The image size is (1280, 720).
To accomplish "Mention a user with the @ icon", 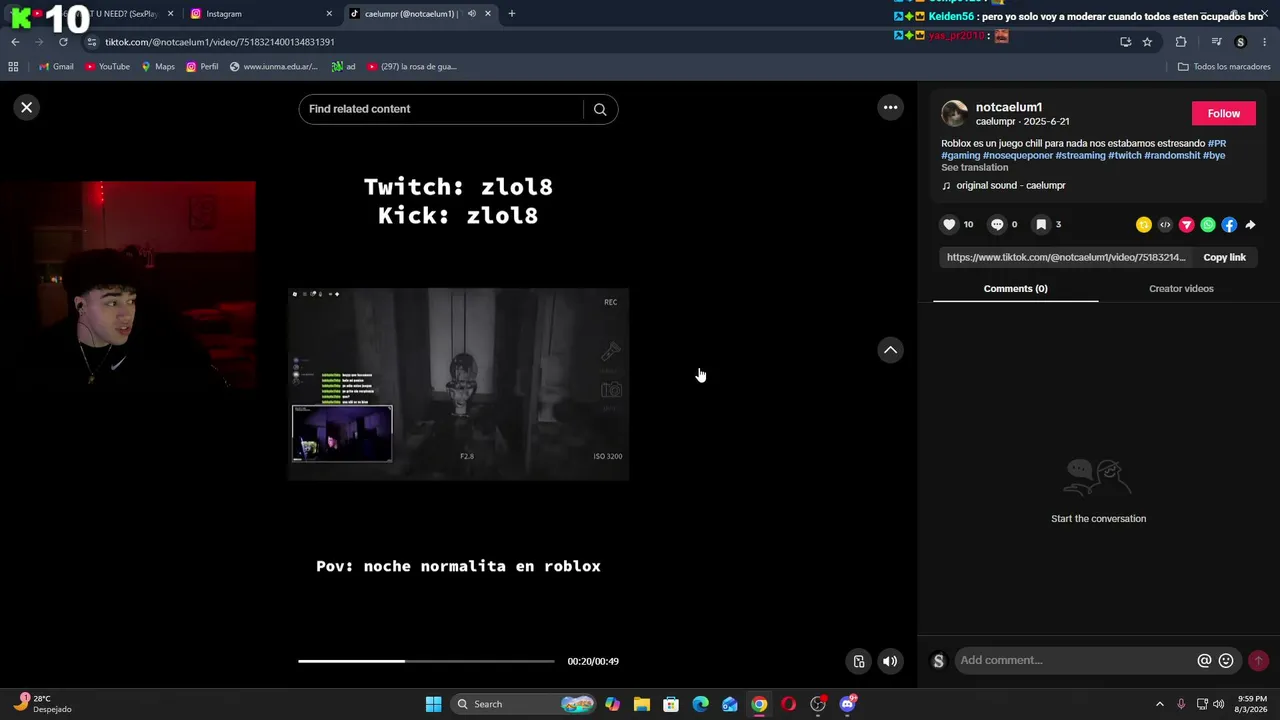I will point(1204,660).
